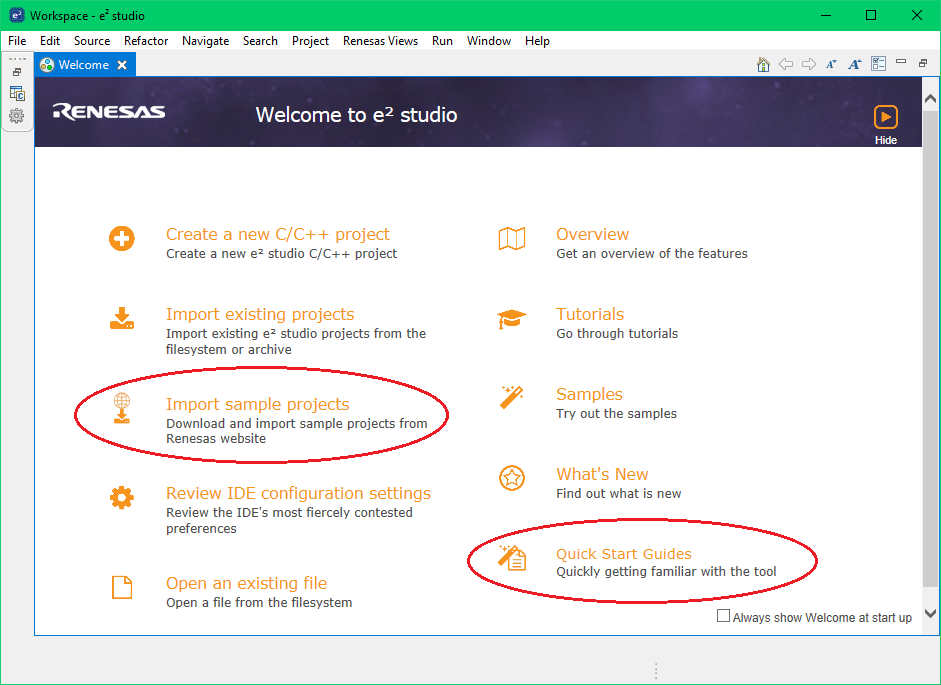Click 'Open a file from the filesystem' text
The width and height of the screenshot is (941, 685).
tap(259, 602)
